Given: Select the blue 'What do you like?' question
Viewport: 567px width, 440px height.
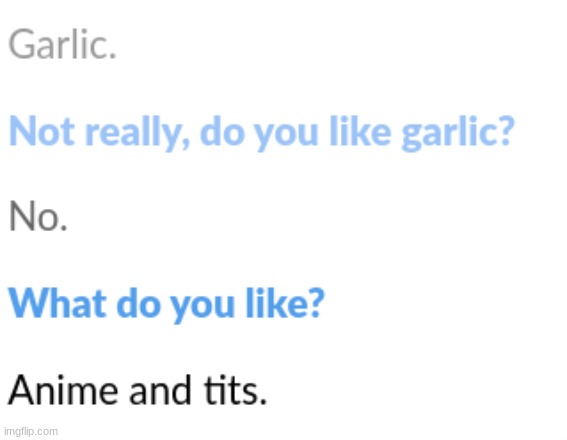Looking at the screenshot, I should (x=167, y=304).
